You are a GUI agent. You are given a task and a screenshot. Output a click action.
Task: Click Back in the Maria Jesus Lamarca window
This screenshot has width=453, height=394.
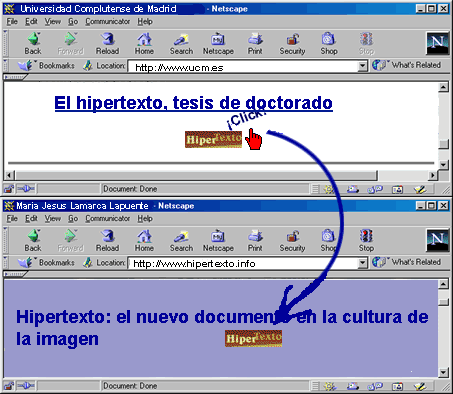pos(33,241)
